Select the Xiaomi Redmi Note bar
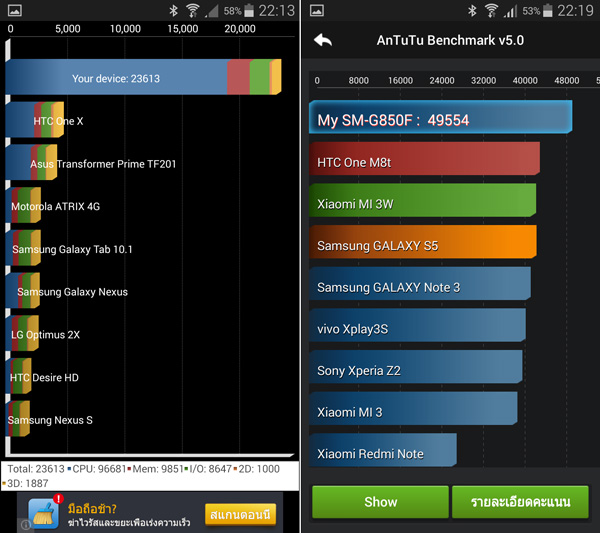Image resolution: width=600 pixels, height=533 pixels. click(x=383, y=450)
